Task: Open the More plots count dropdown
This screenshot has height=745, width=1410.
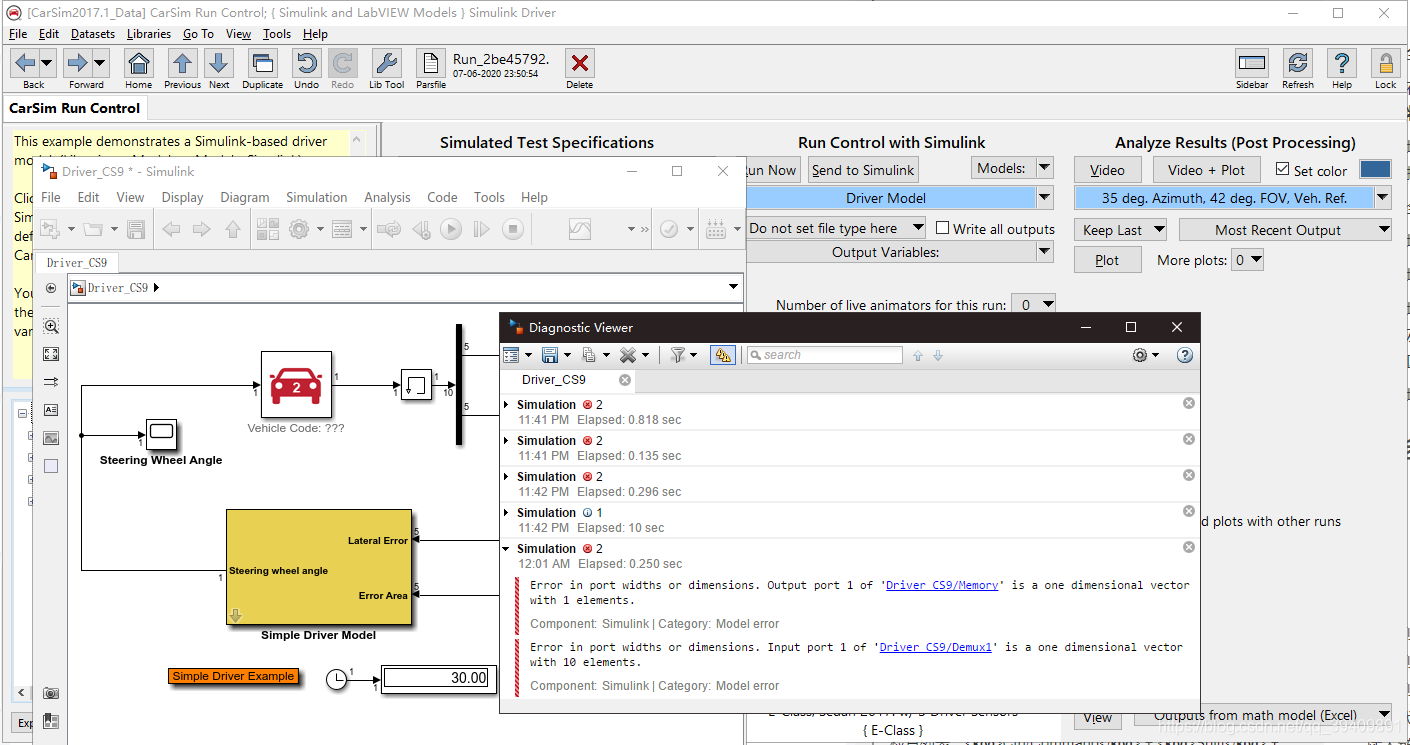Action: (1248, 260)
